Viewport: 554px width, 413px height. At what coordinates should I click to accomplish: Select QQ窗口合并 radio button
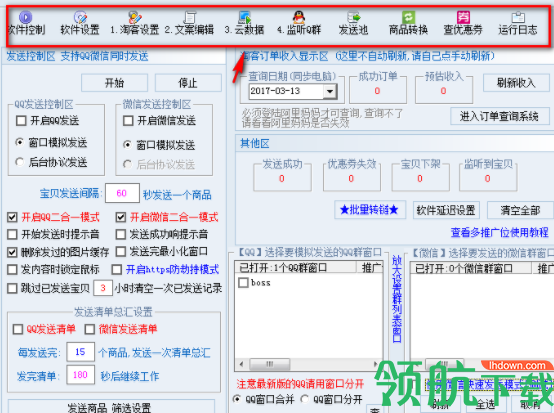pyautogui.click(x=237, y=399)
